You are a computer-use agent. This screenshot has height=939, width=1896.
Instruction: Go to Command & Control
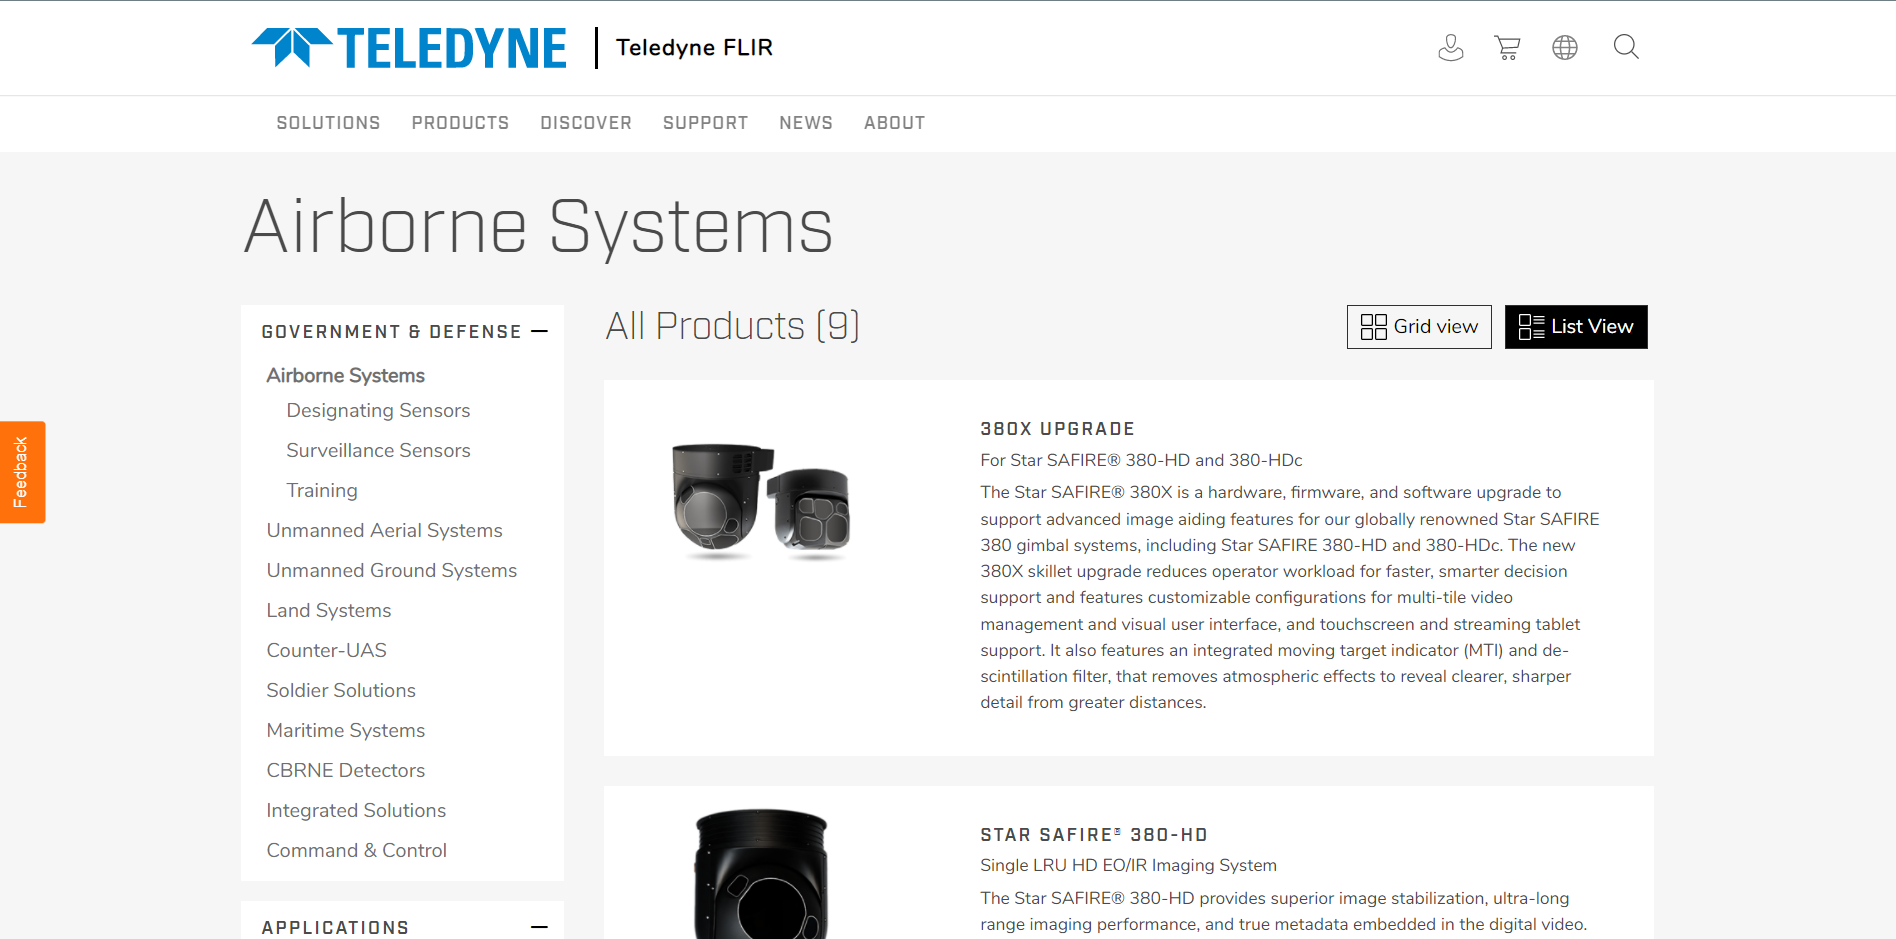coord(356,850)
